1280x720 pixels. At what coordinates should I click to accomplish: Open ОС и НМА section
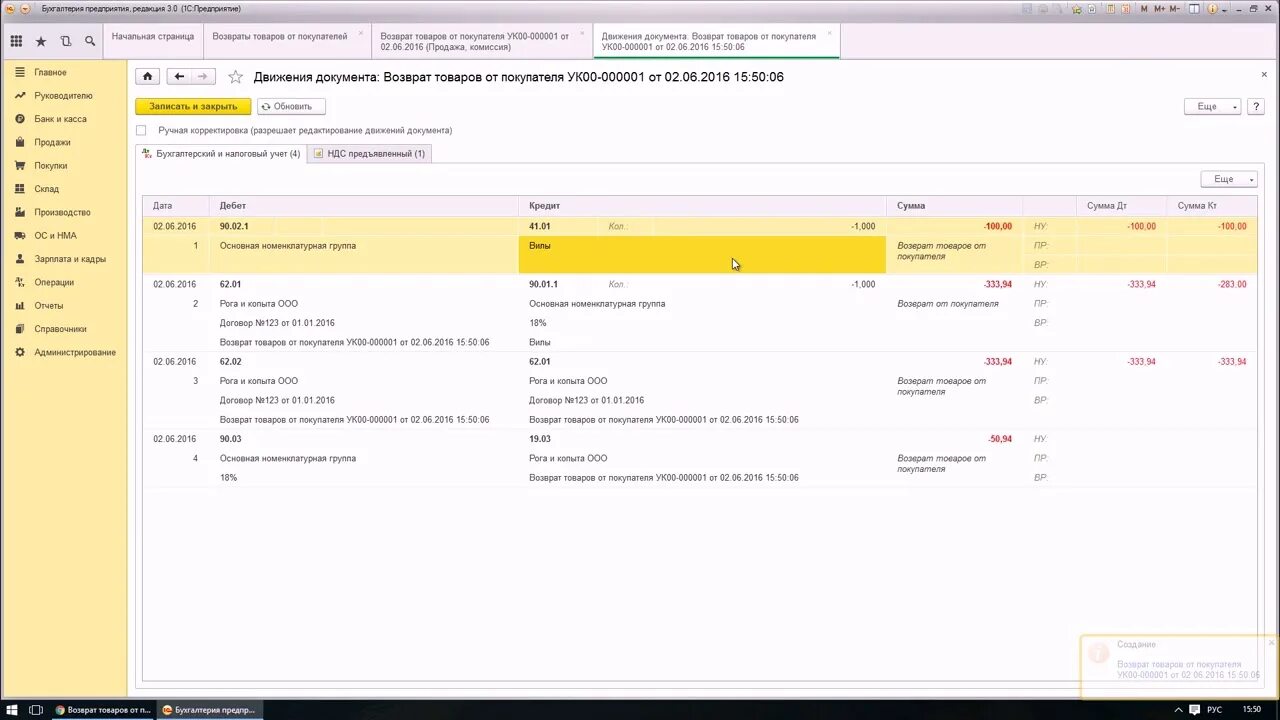(x=55, y=236)
